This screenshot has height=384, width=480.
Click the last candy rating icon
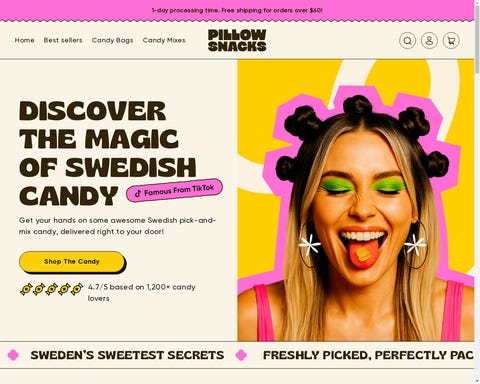(77, 289)
